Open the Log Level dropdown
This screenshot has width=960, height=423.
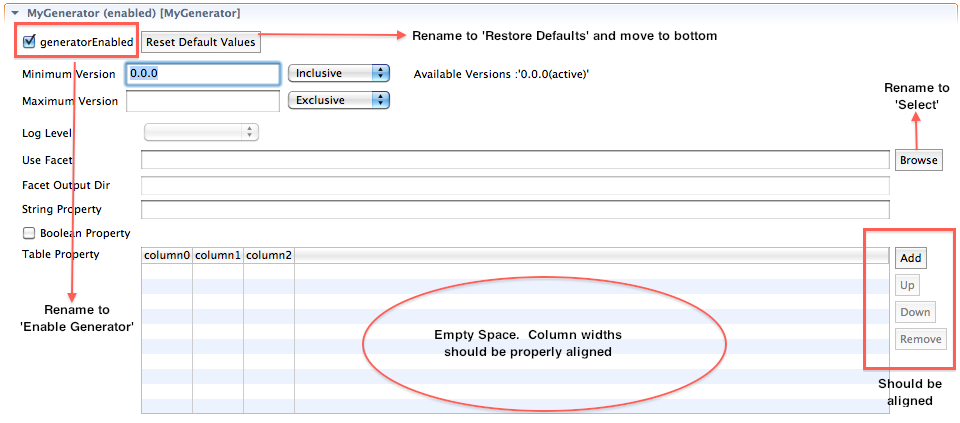tap(201, 132)
